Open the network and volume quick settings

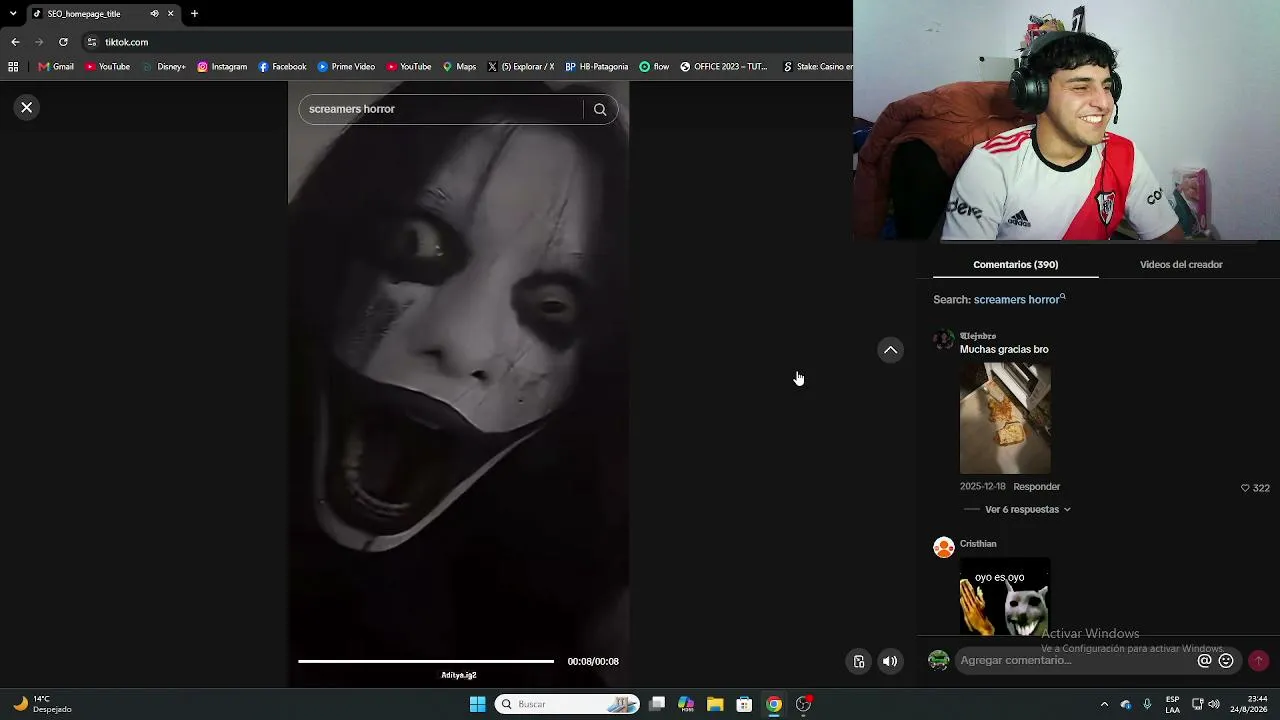[x=1207, y=704]
